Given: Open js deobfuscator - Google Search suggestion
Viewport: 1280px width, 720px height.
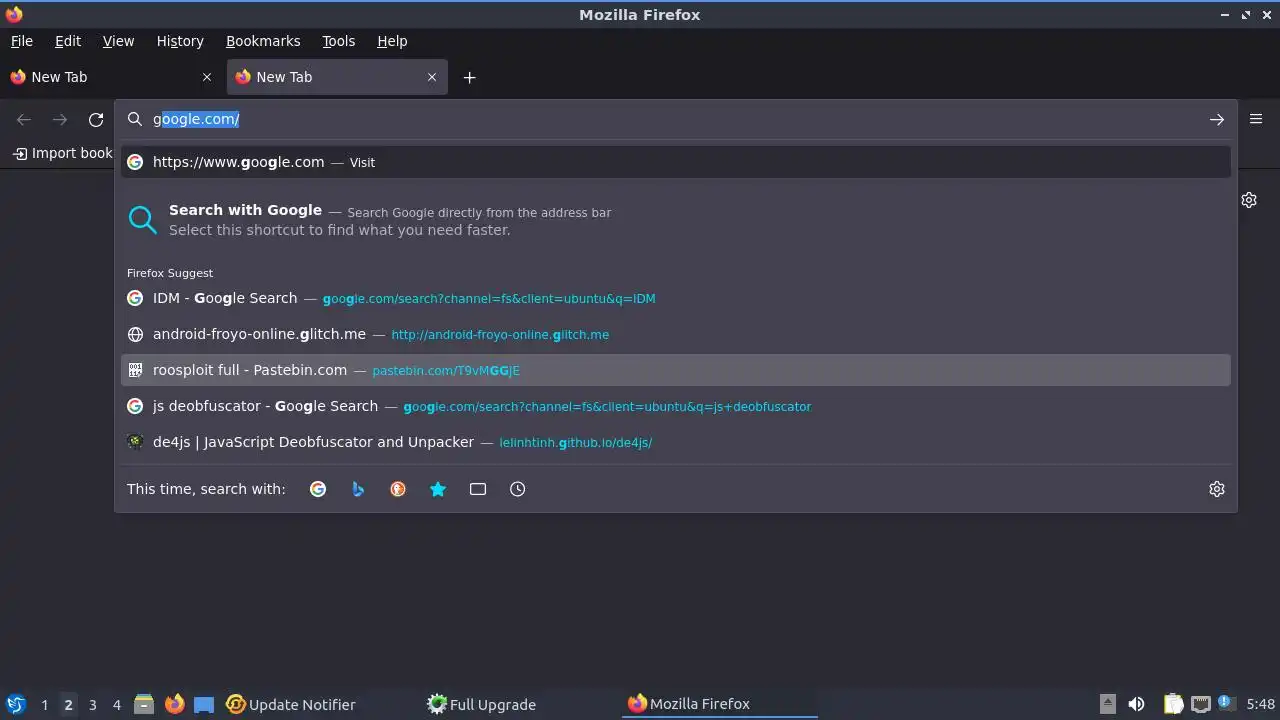Looking at the screenshot, I should coord(676,406).
